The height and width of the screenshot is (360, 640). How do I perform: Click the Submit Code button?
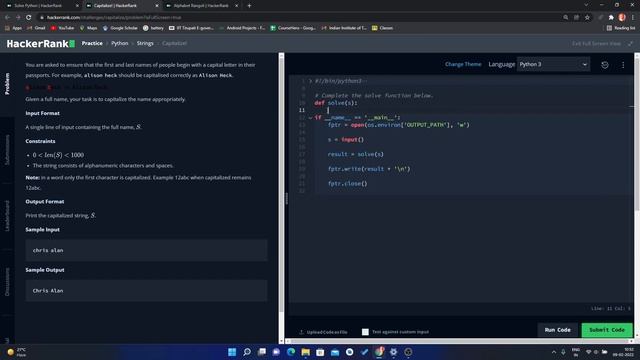(607, 330)
